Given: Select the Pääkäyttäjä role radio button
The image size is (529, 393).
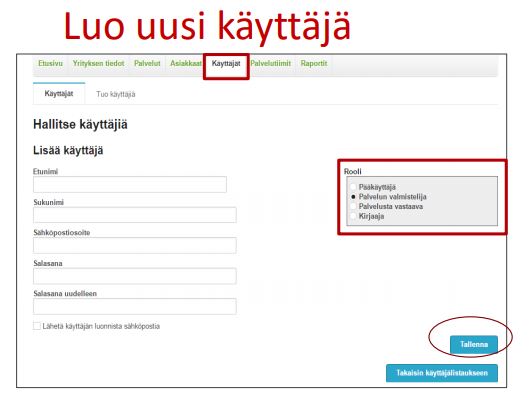Looking at the screenshot, I should tap(353, 187).
